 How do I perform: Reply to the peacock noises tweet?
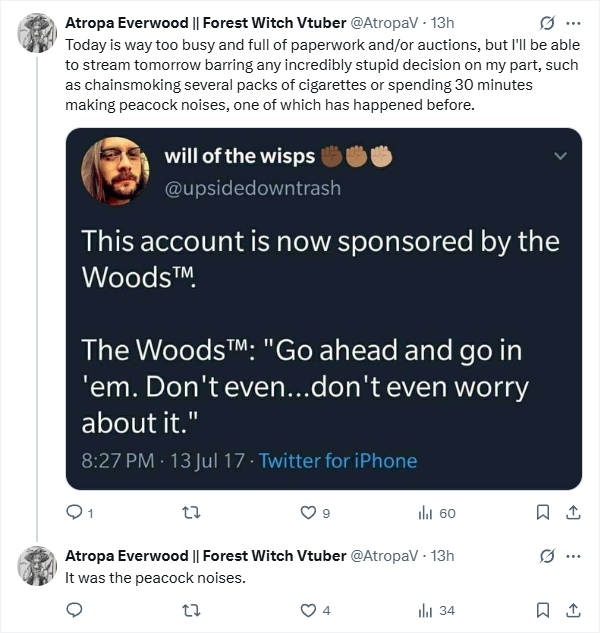[73, 610]
